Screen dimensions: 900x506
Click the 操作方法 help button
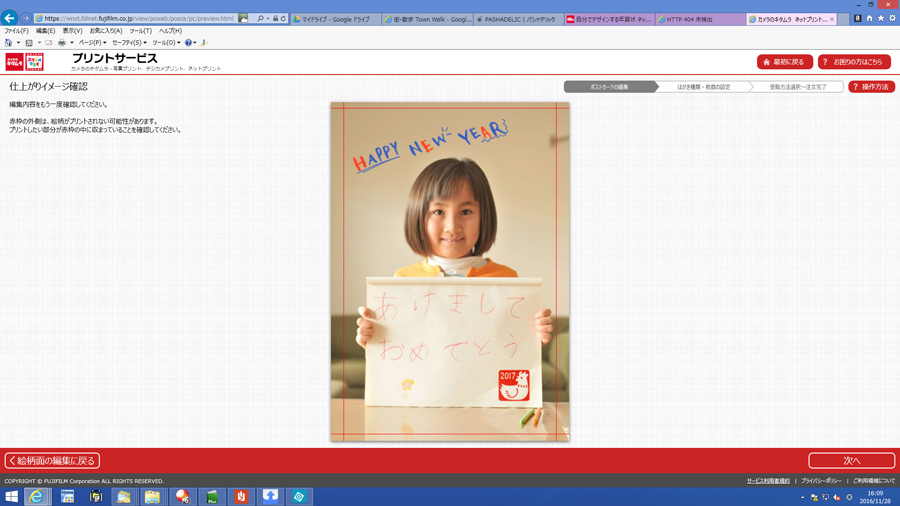(x=871, y=87)
